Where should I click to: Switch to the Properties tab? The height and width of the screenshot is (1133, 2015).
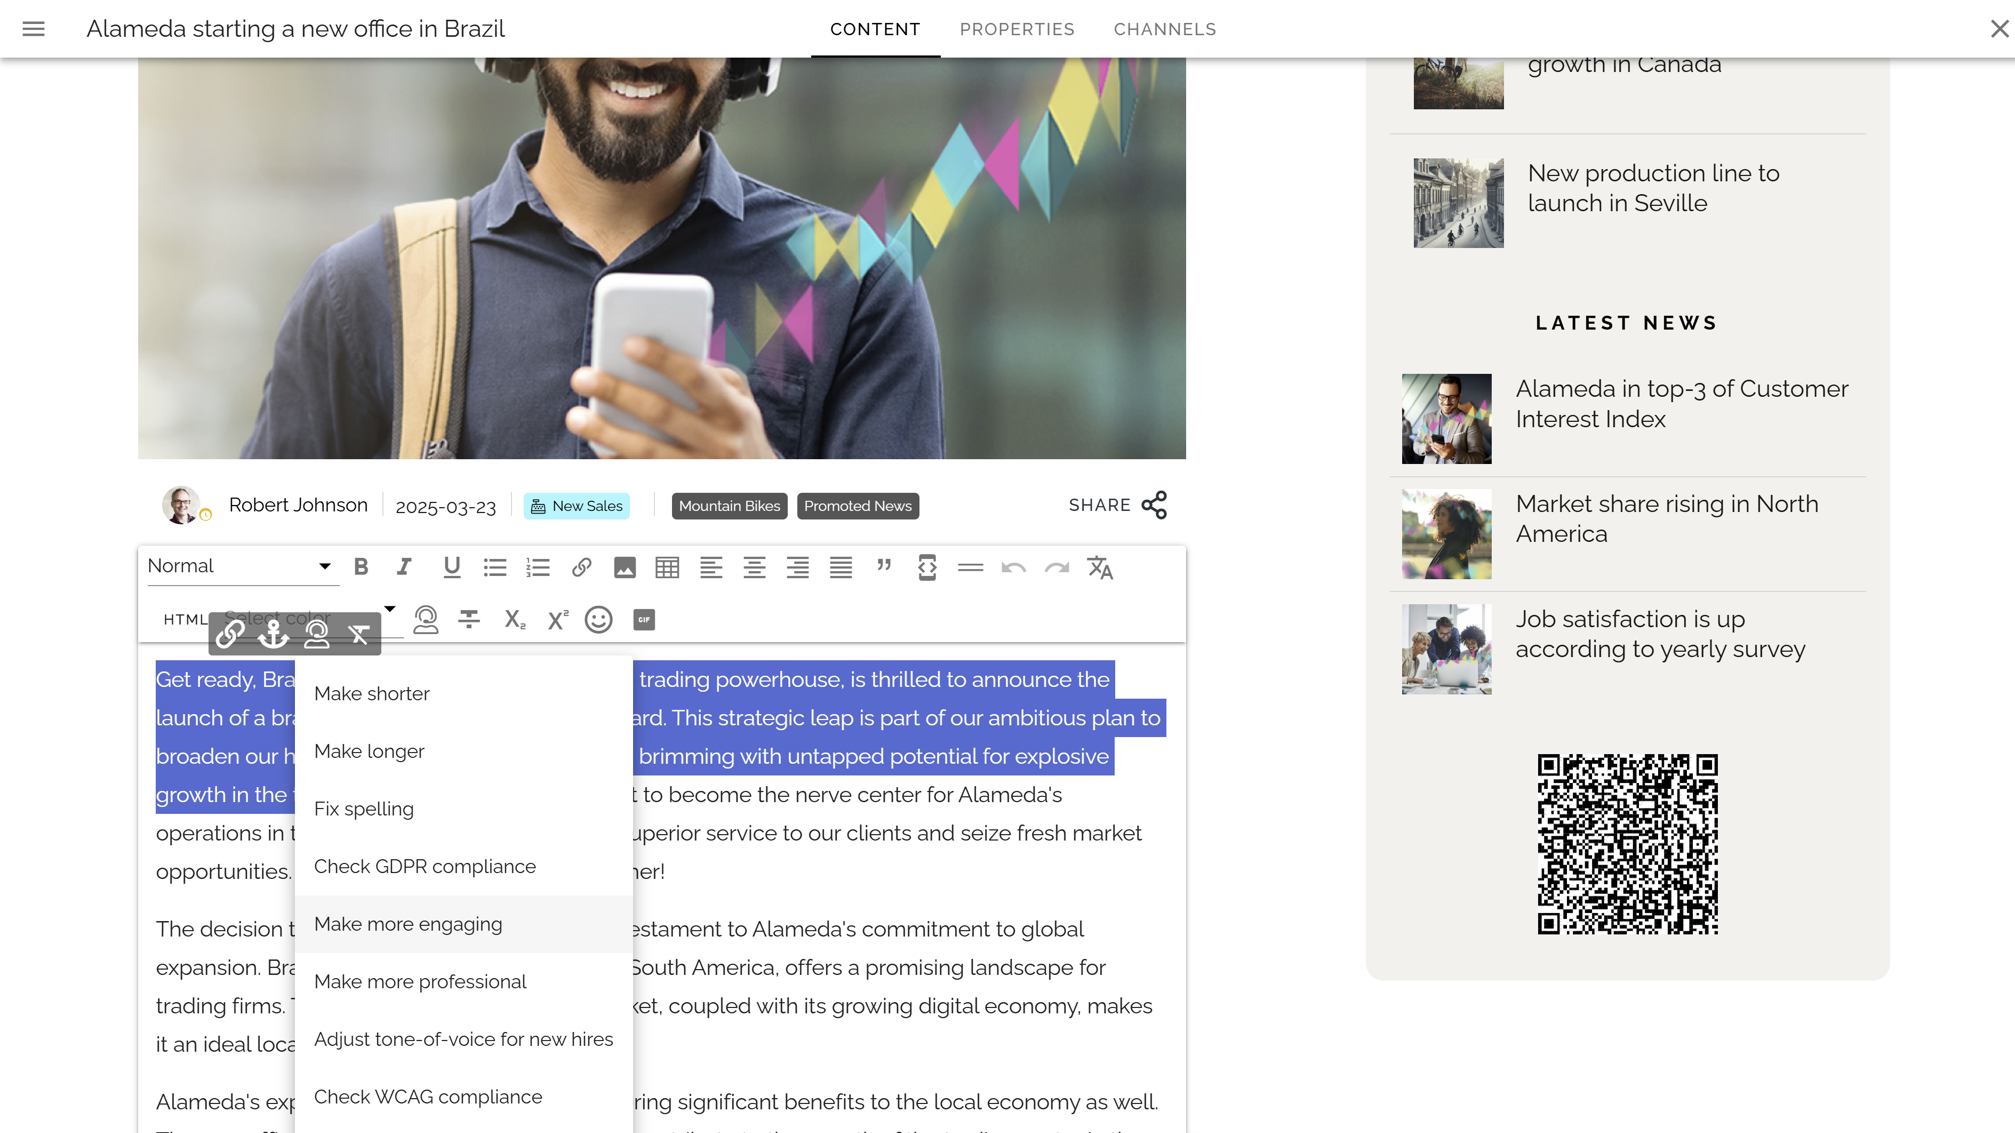coord(1017,29)
